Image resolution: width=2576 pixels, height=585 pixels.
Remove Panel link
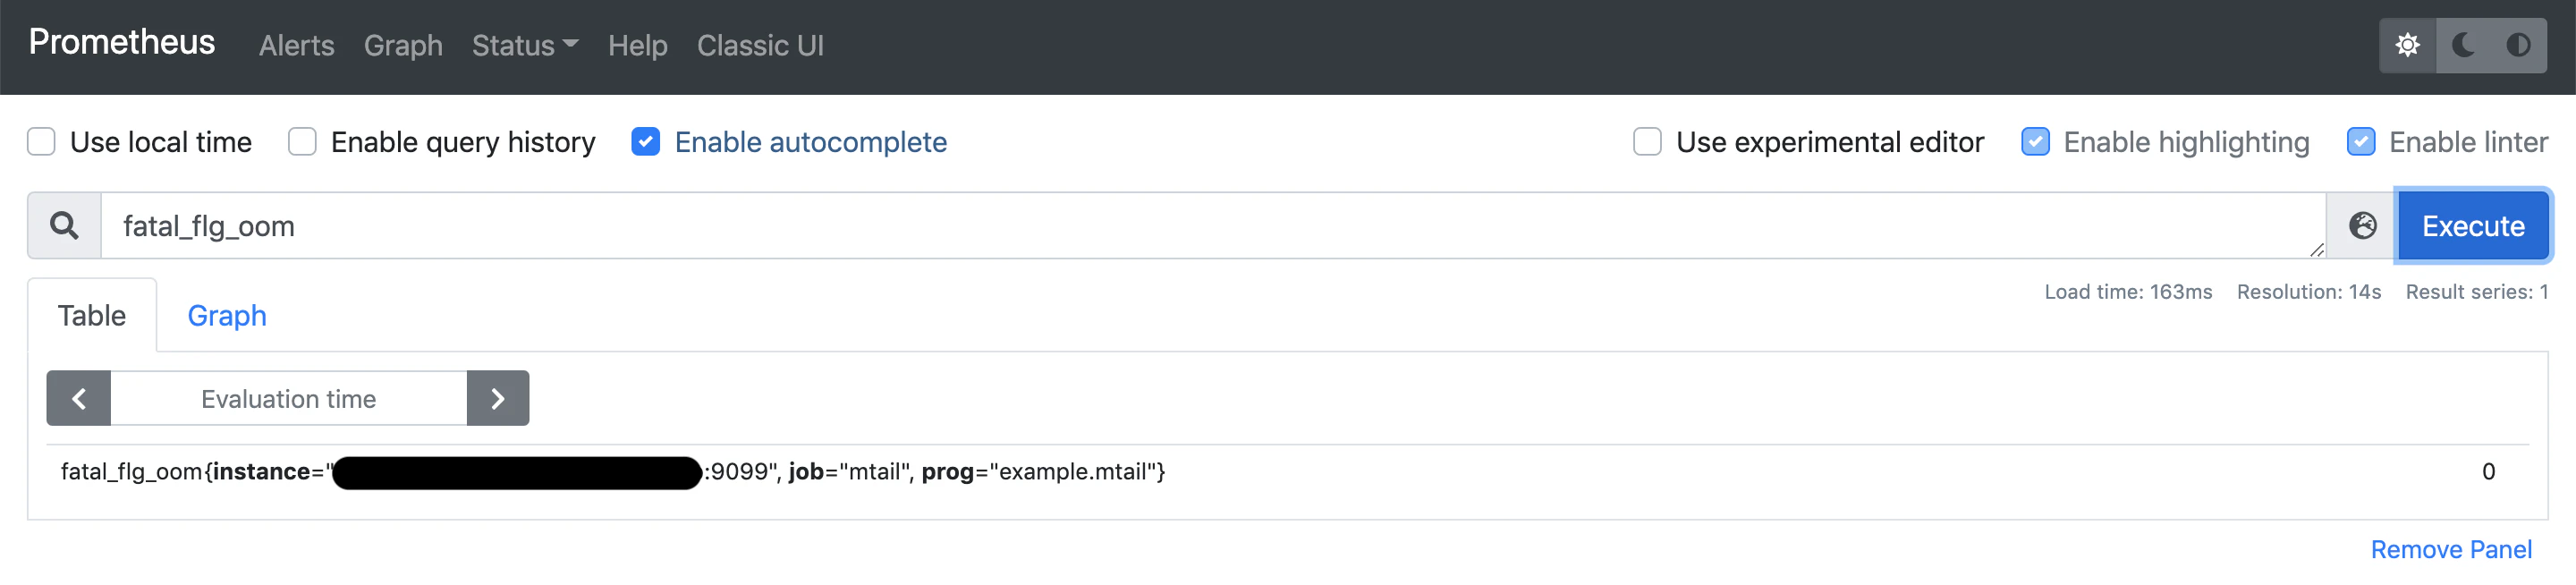point(2451,550)
